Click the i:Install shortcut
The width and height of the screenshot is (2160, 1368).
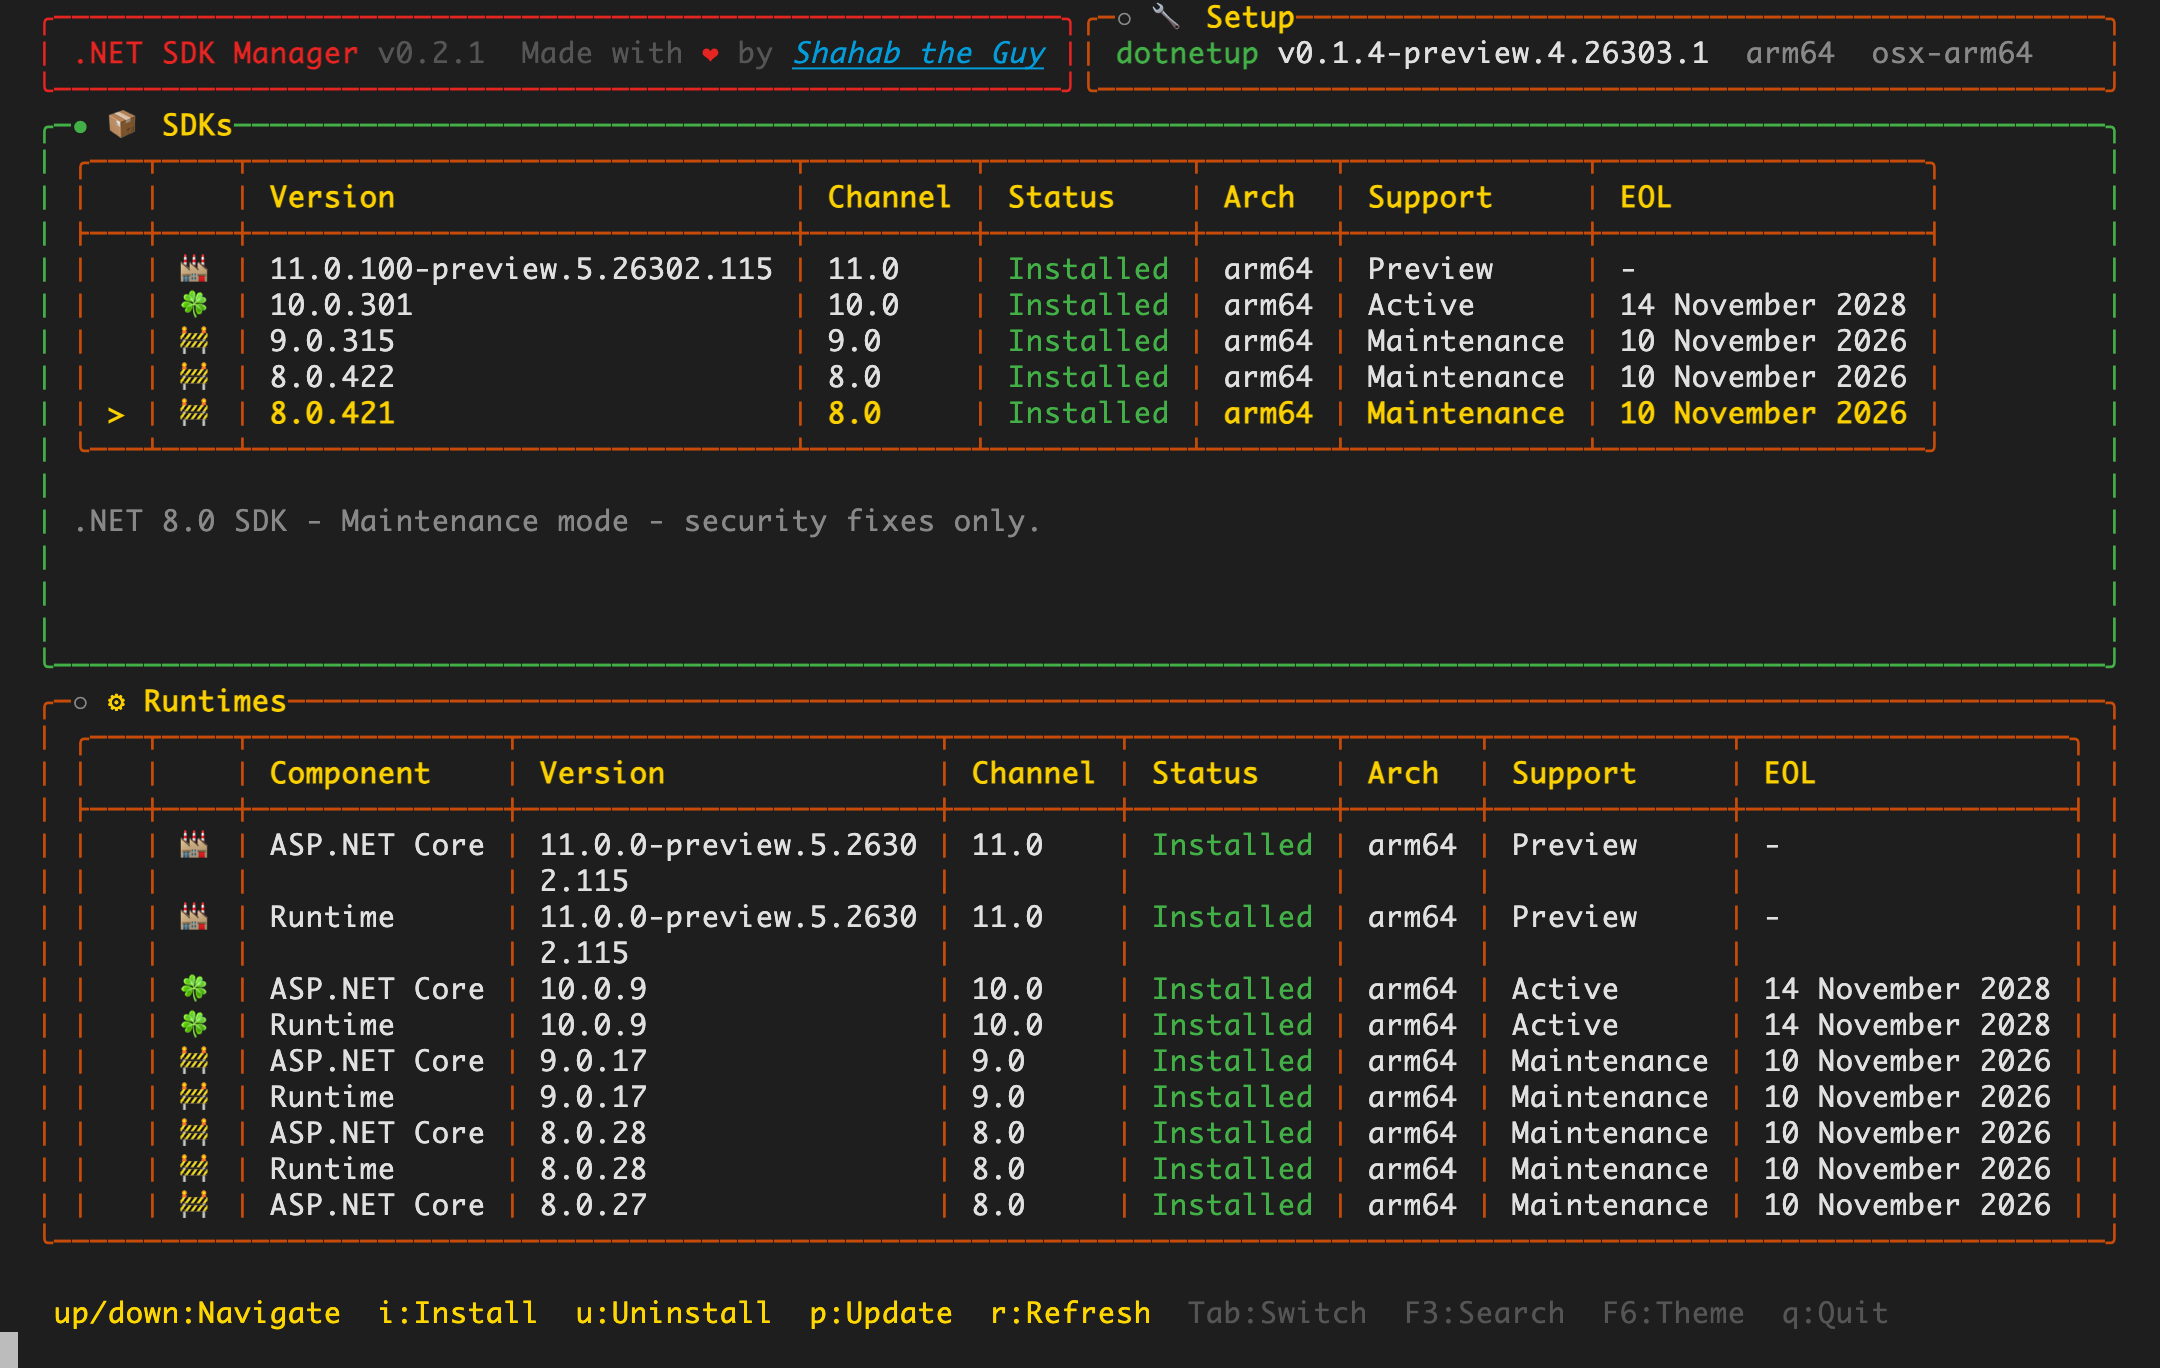tap(458, 1313)
